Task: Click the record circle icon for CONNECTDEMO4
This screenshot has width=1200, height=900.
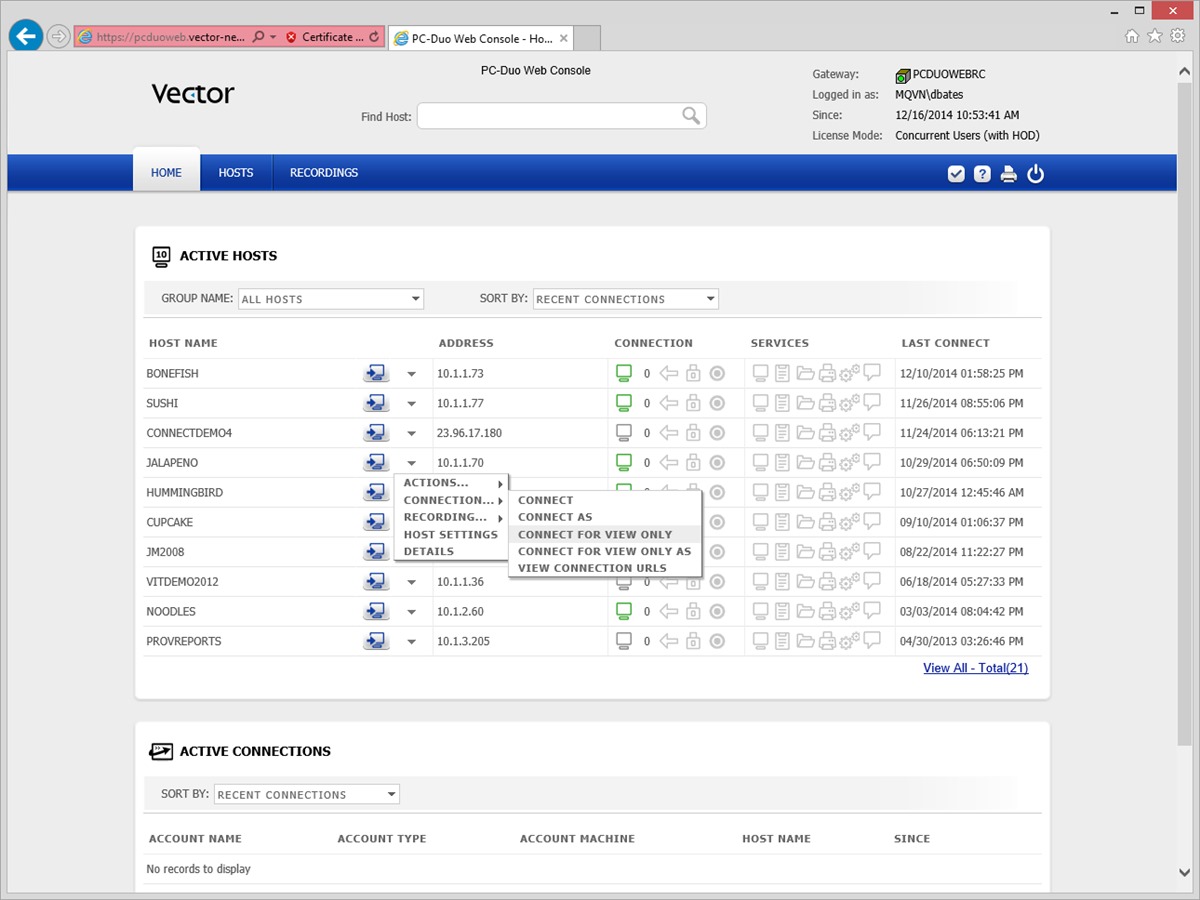Action: (x=717, y=433)
